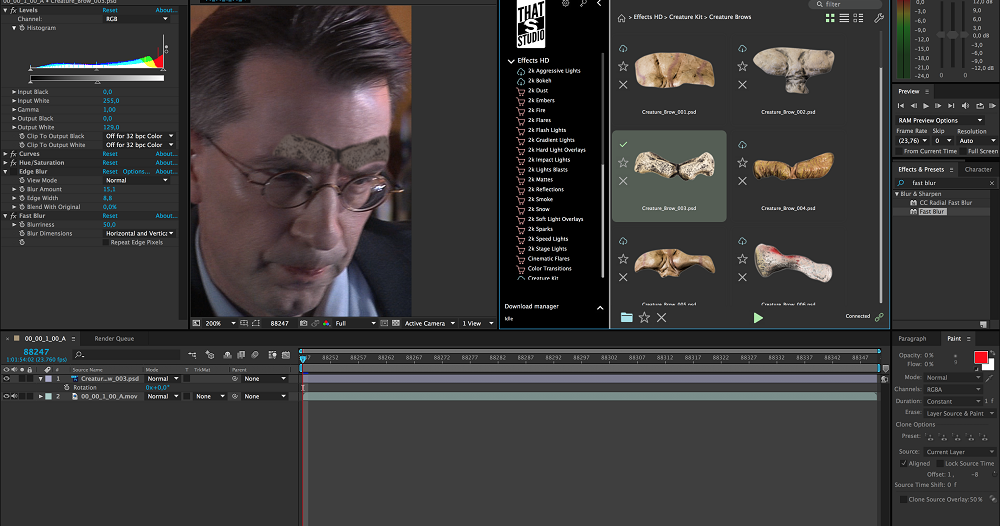Star Creature_Brow_003.psd as favorite
This screenshot has height=526, width=1005.
tap(623, 163)
